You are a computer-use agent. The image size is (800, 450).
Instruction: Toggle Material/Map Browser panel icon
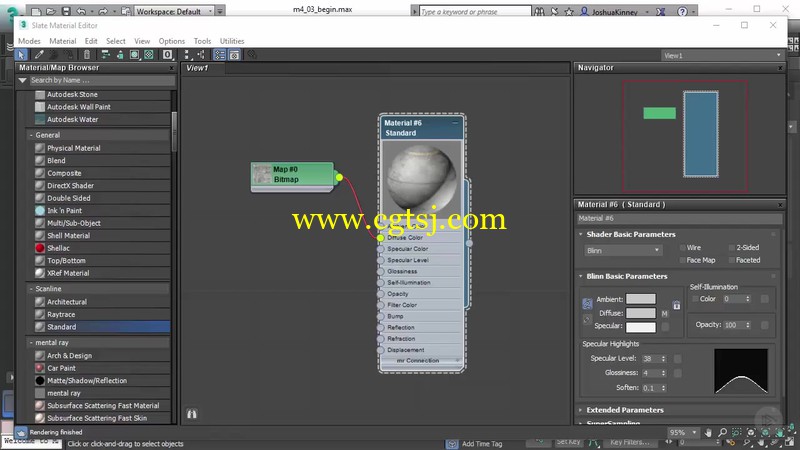[x=219, y=55]
